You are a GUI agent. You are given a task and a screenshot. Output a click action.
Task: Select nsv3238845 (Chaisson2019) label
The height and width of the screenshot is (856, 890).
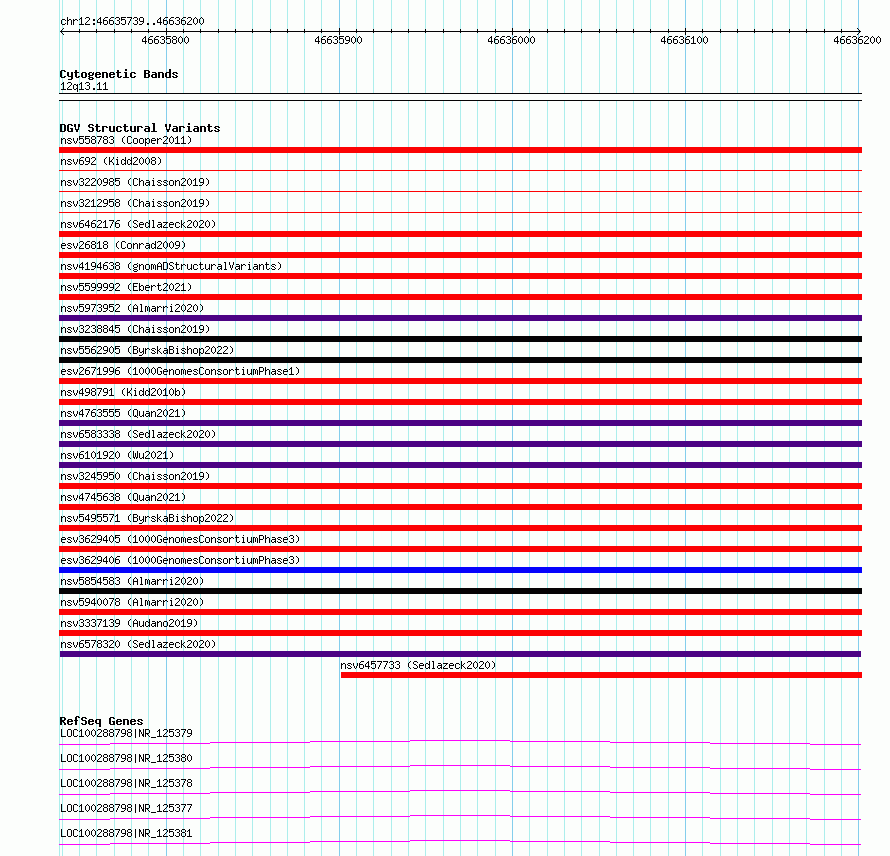tap(135, 329)
